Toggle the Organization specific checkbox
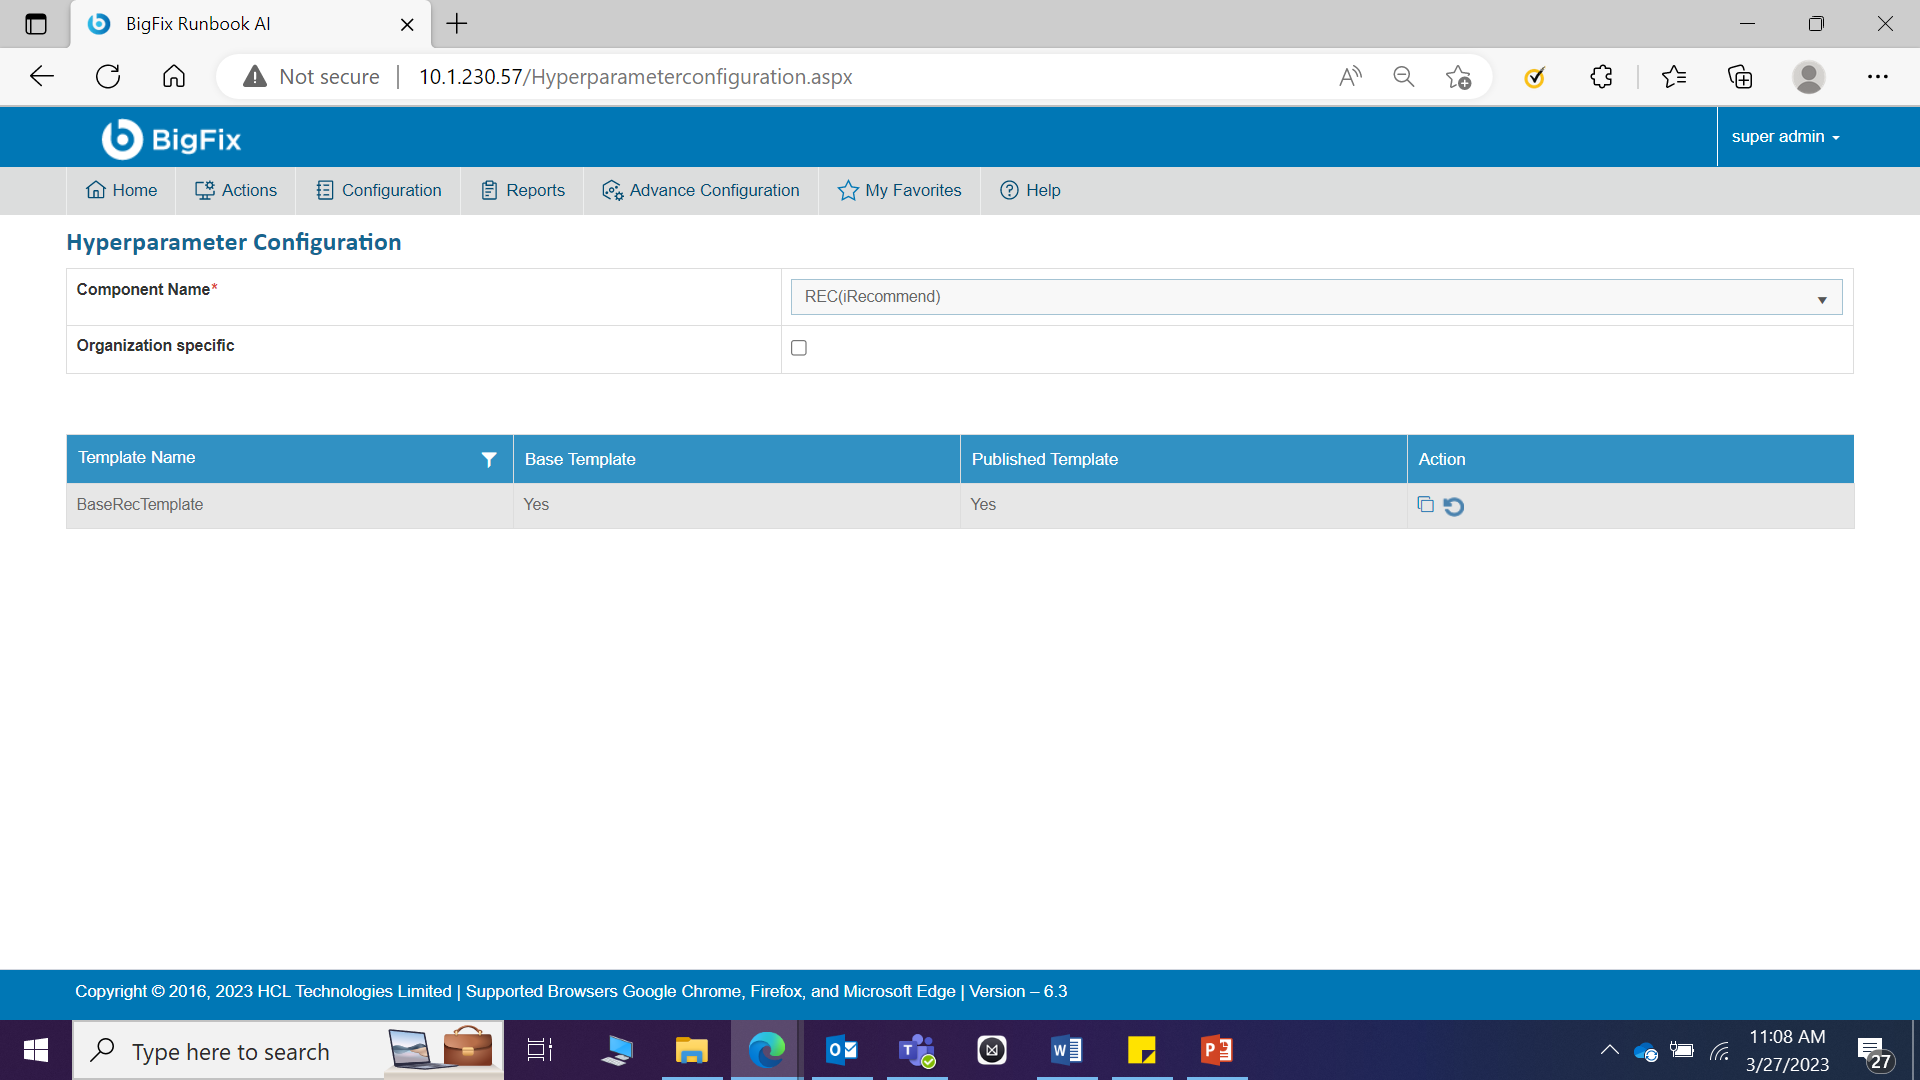 (799, 348)
